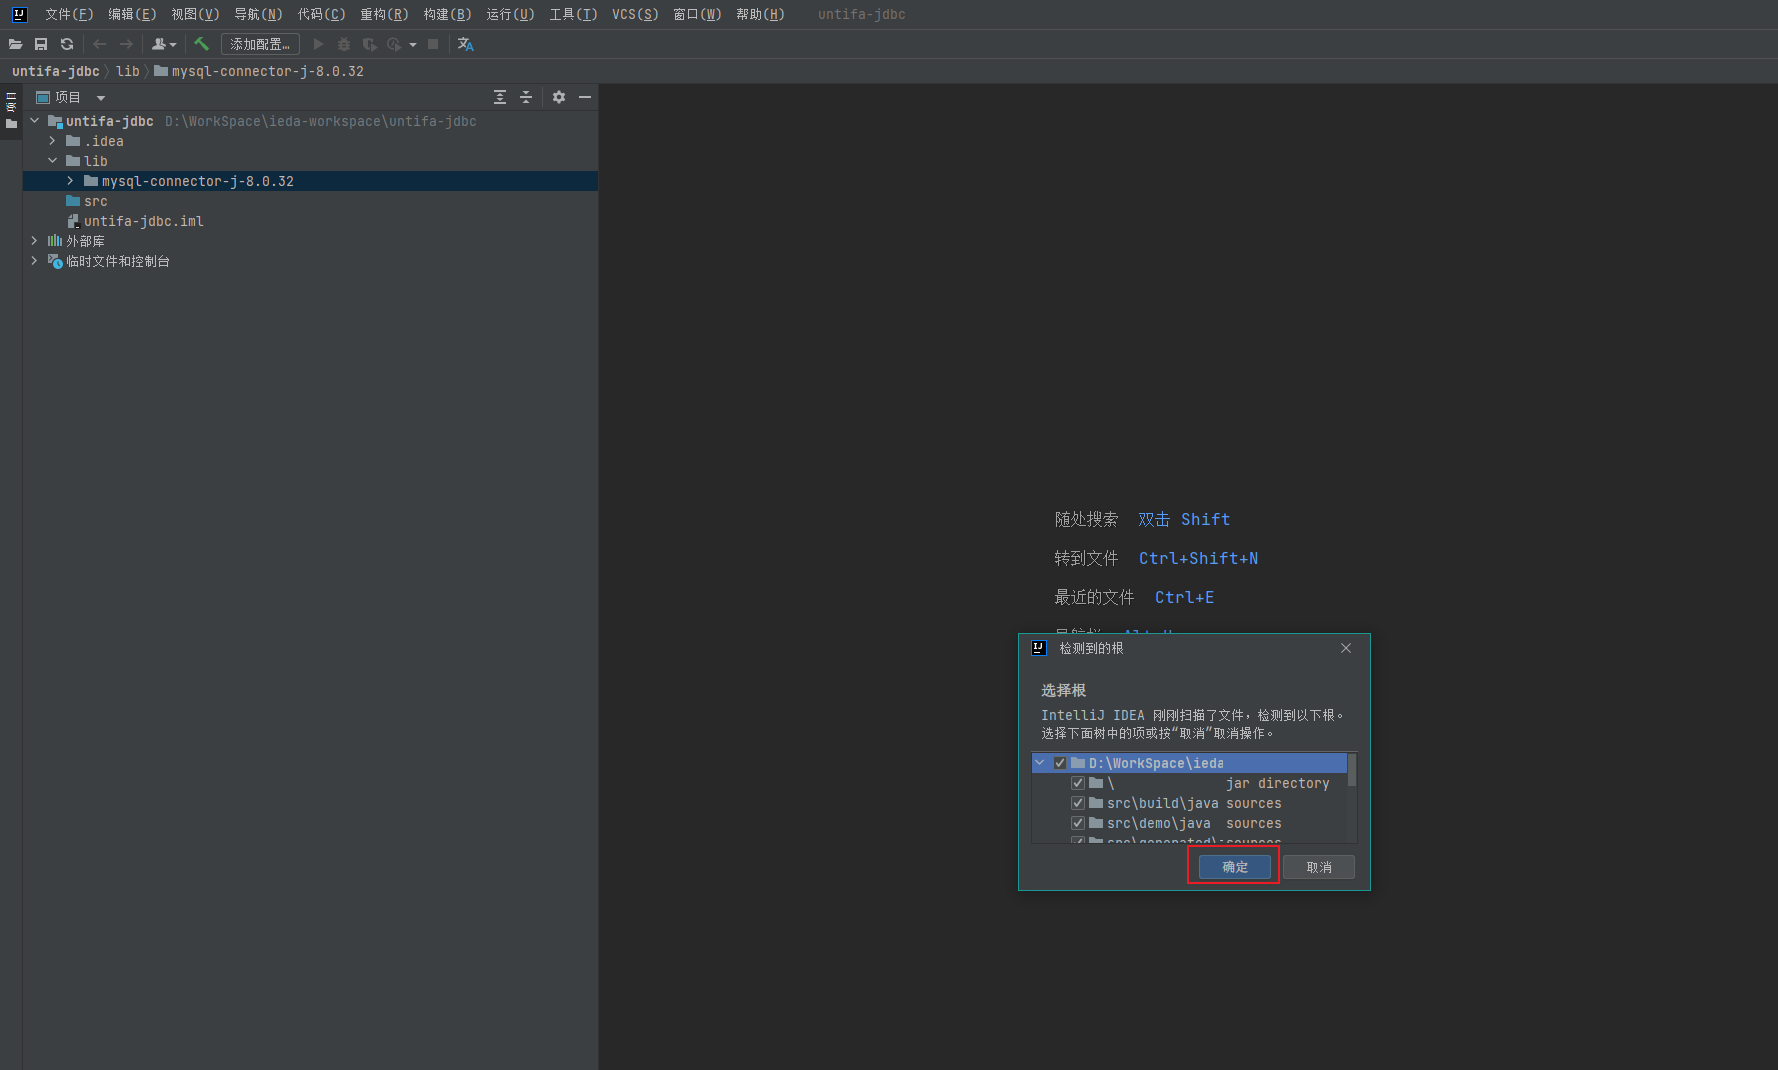Click the Collapse All icon in project panel

[526, 97]
